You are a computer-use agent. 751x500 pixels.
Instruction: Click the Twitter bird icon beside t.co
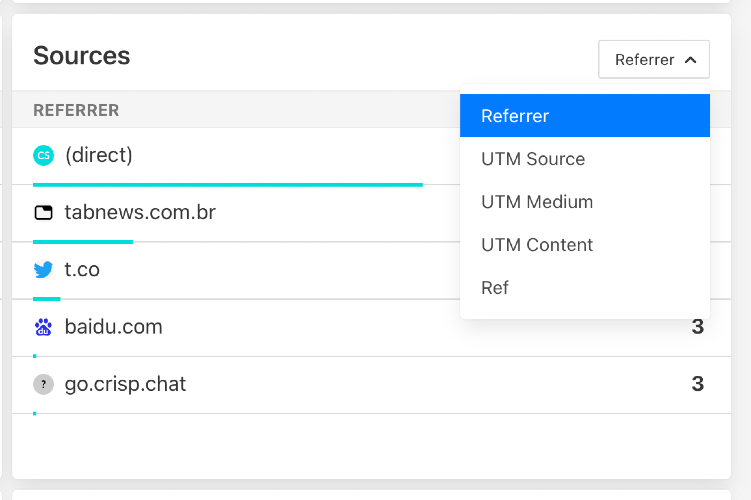pos(44,270)
